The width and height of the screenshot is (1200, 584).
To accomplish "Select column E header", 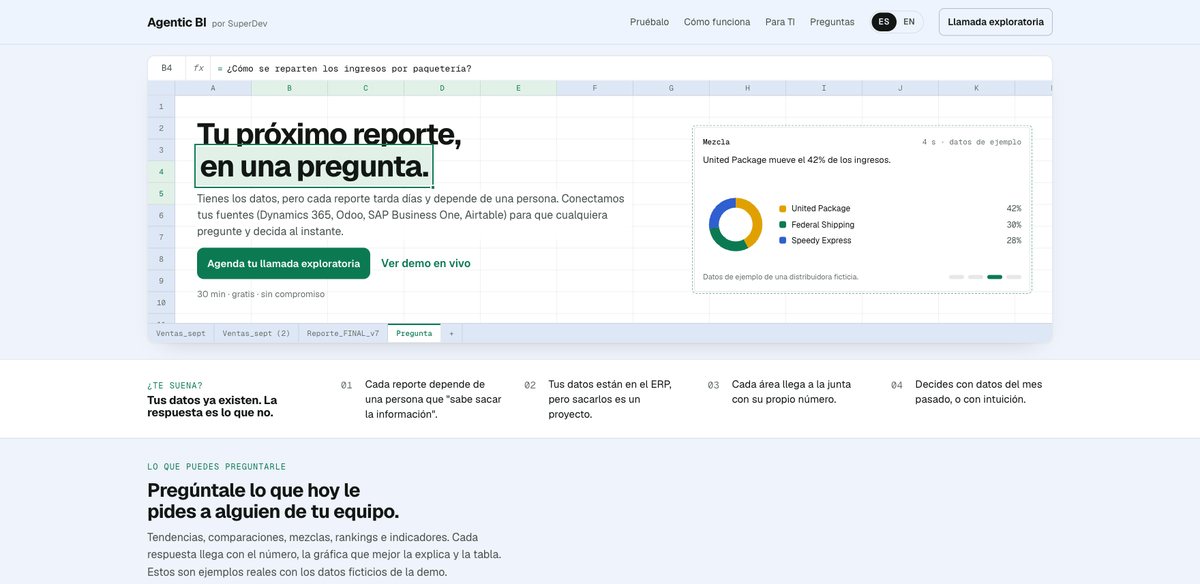I will [x=518, y=88].
